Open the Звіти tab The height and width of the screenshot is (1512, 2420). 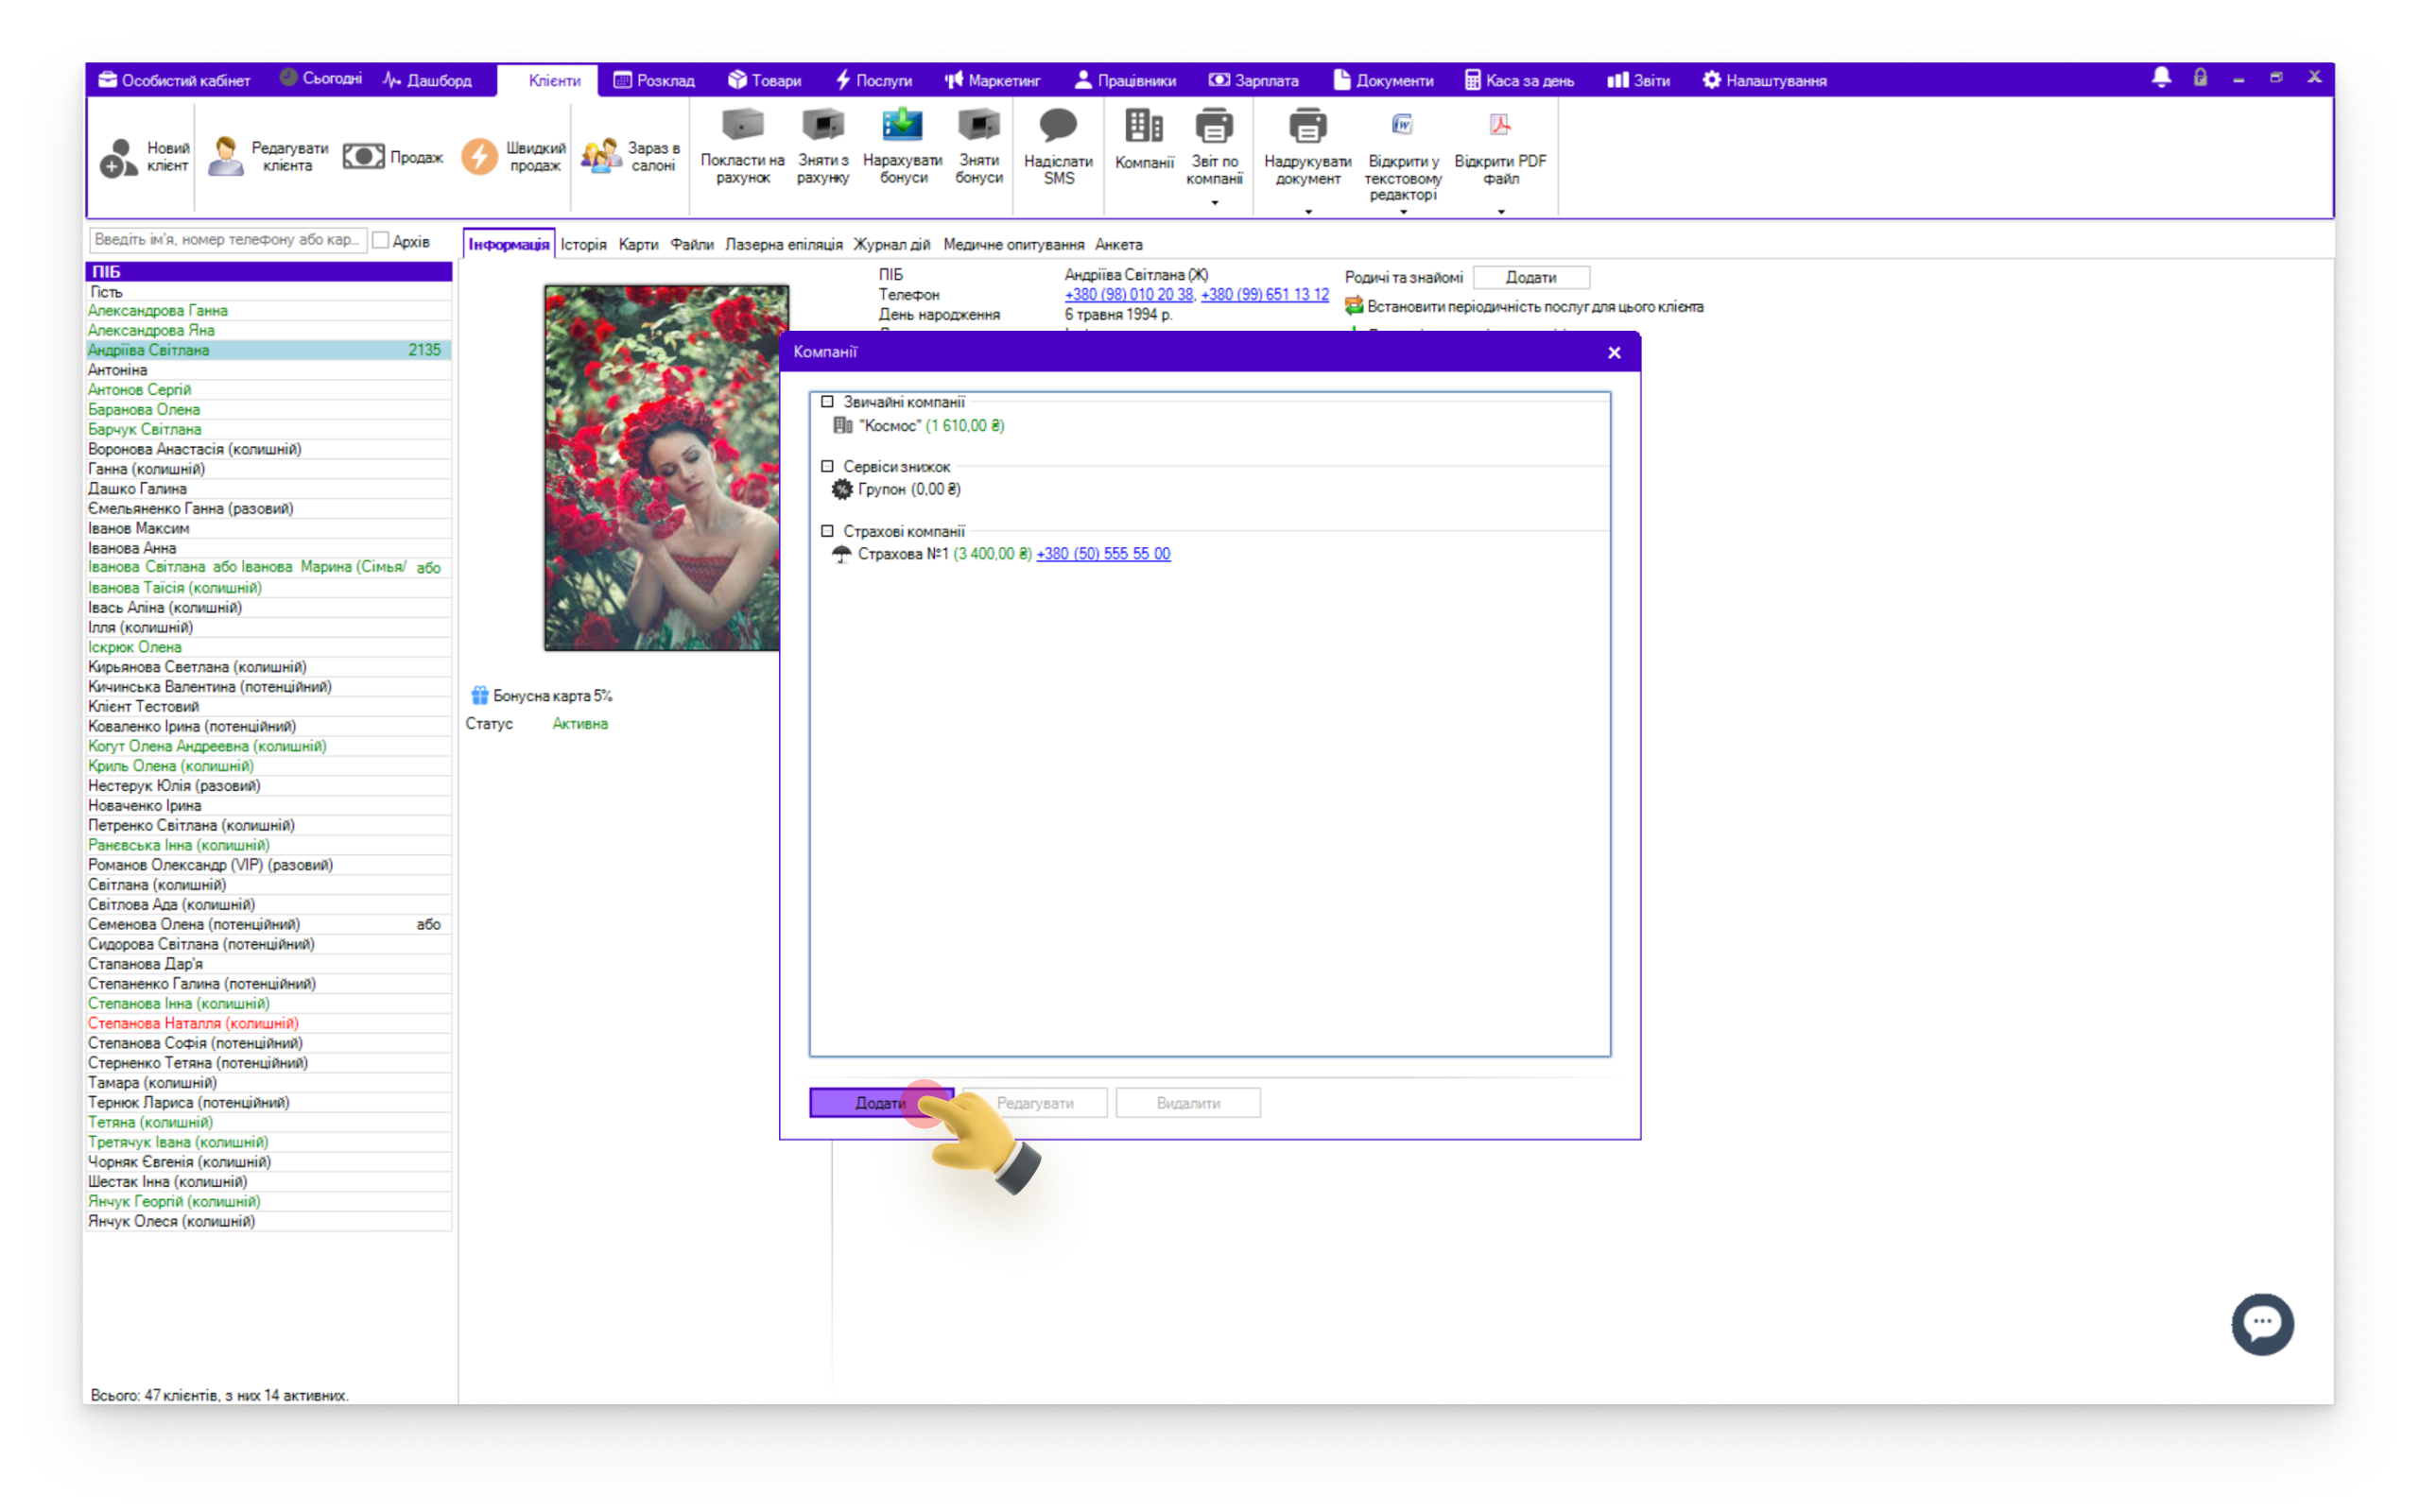[1638, 80]
